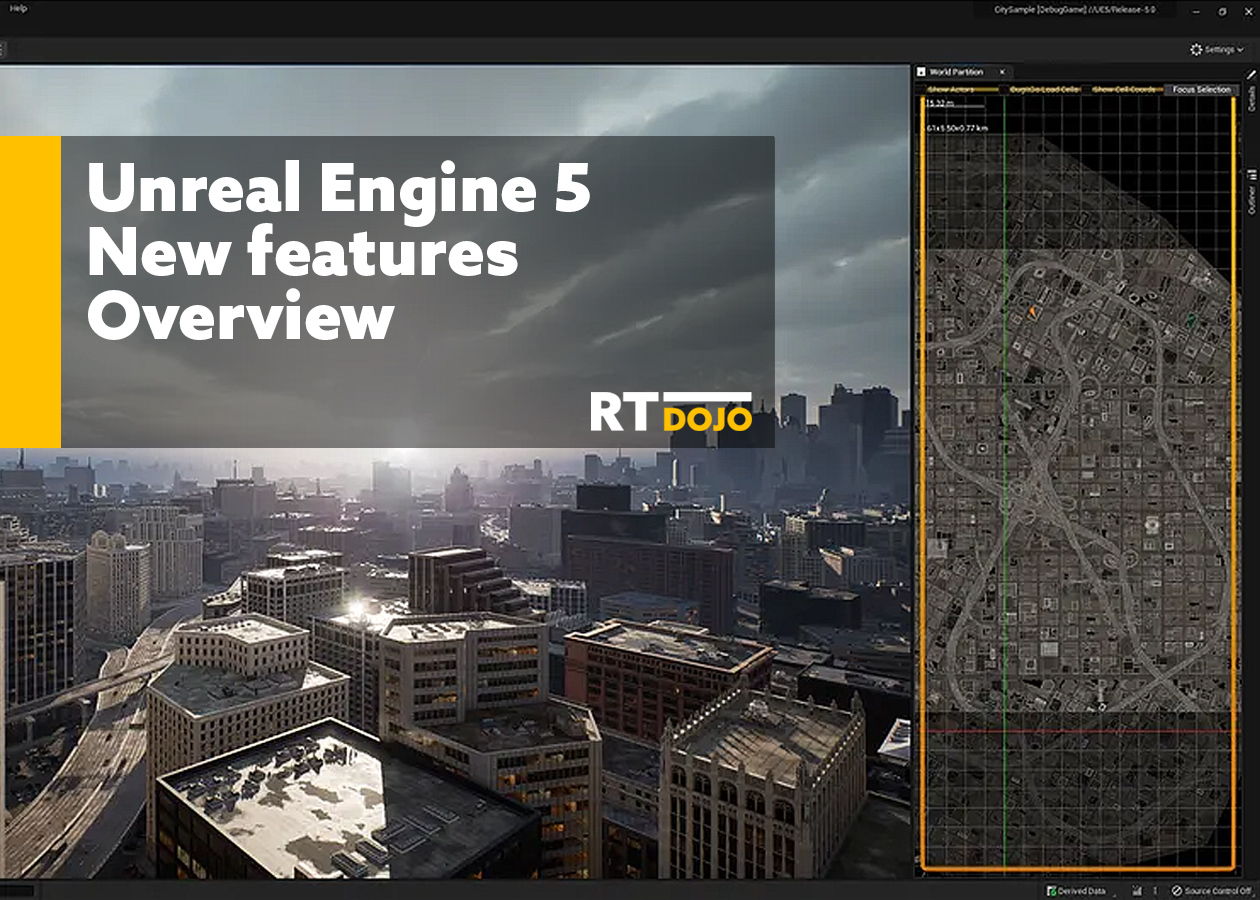This screenshot has width=1260, height=900.
Task: Click the status bar chart icon
Action: click(x=1137, y=891)
